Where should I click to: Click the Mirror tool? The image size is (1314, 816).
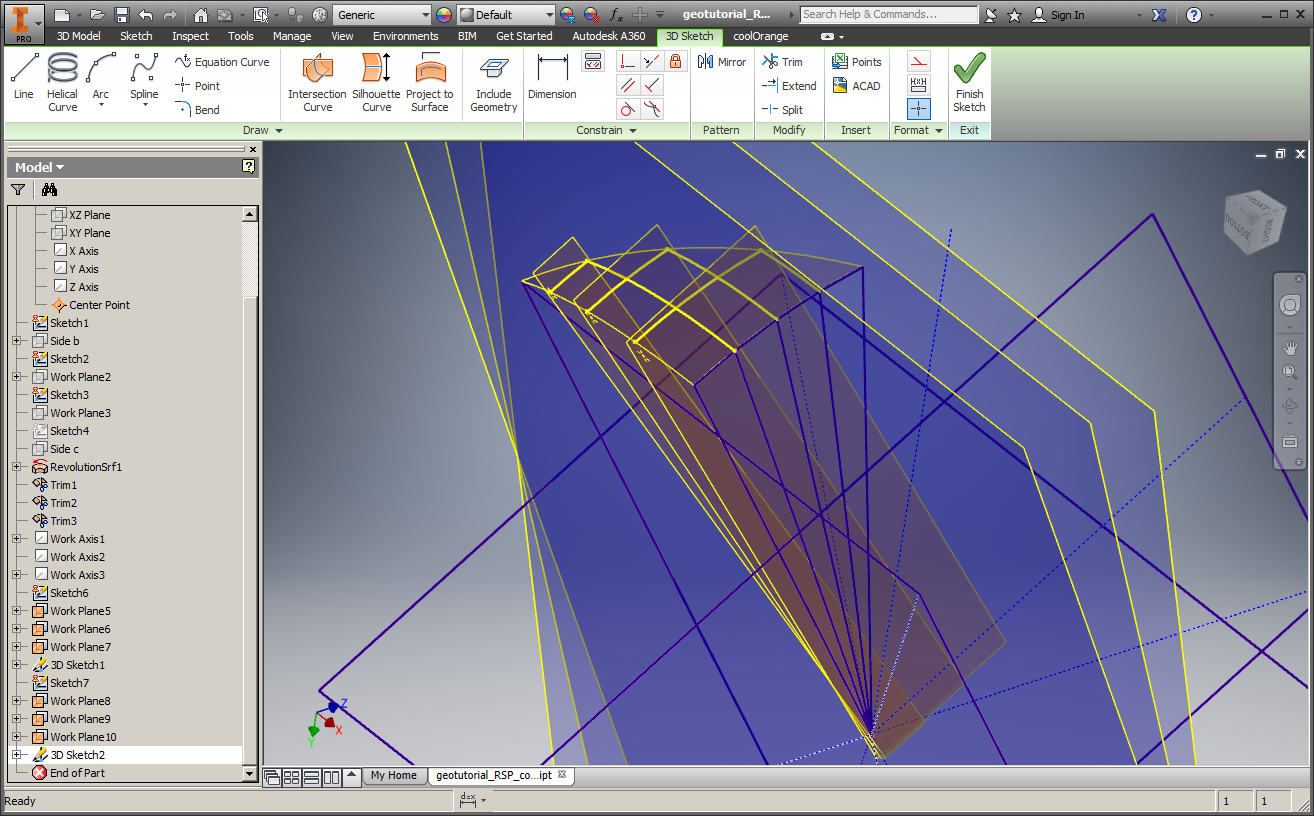tap(722, 62)
